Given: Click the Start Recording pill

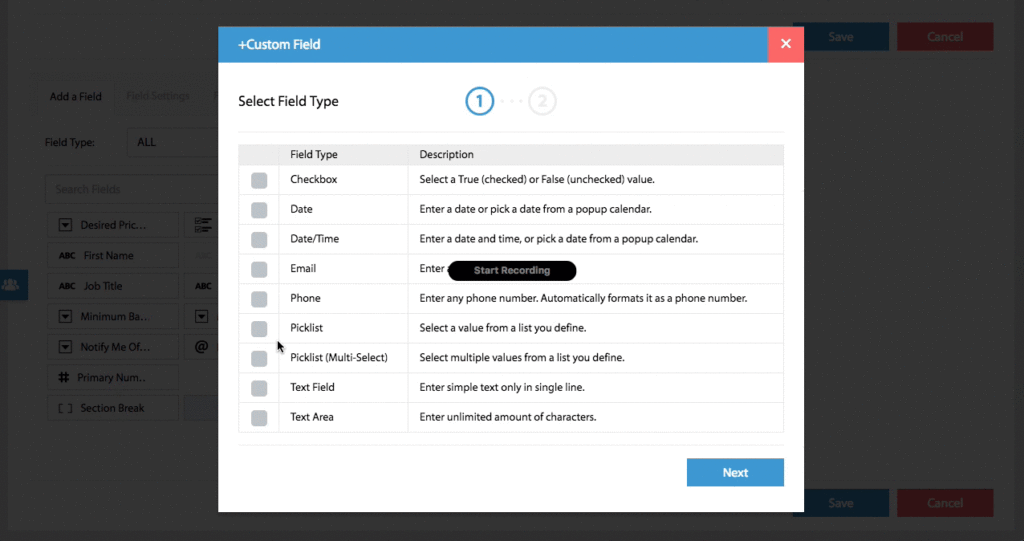Looking at the screenshot, I should [x=512, y=270].
